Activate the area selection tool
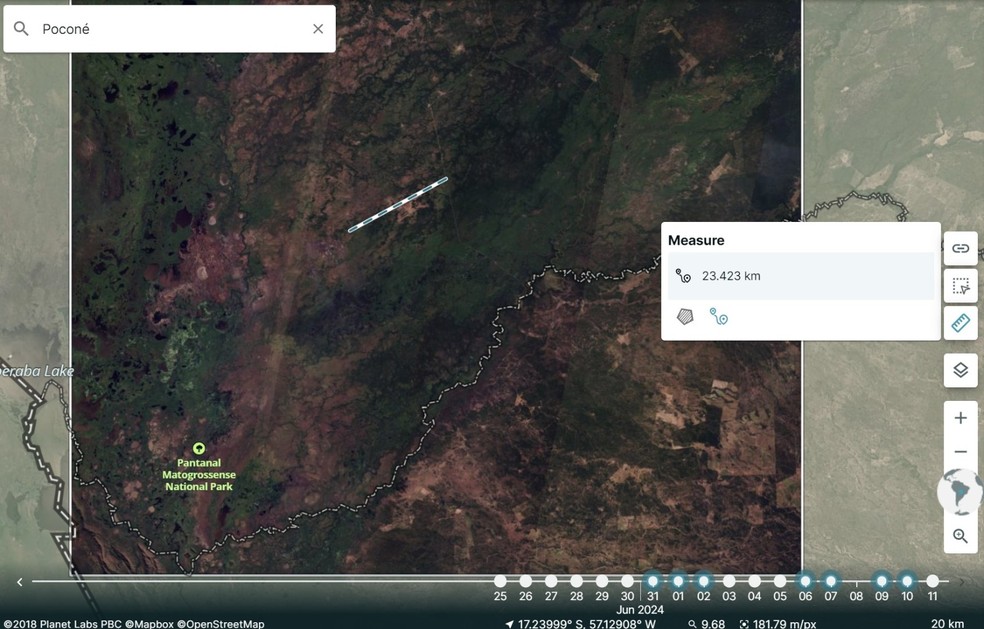Viewport: 984px width, 629px height. point(960,286)
